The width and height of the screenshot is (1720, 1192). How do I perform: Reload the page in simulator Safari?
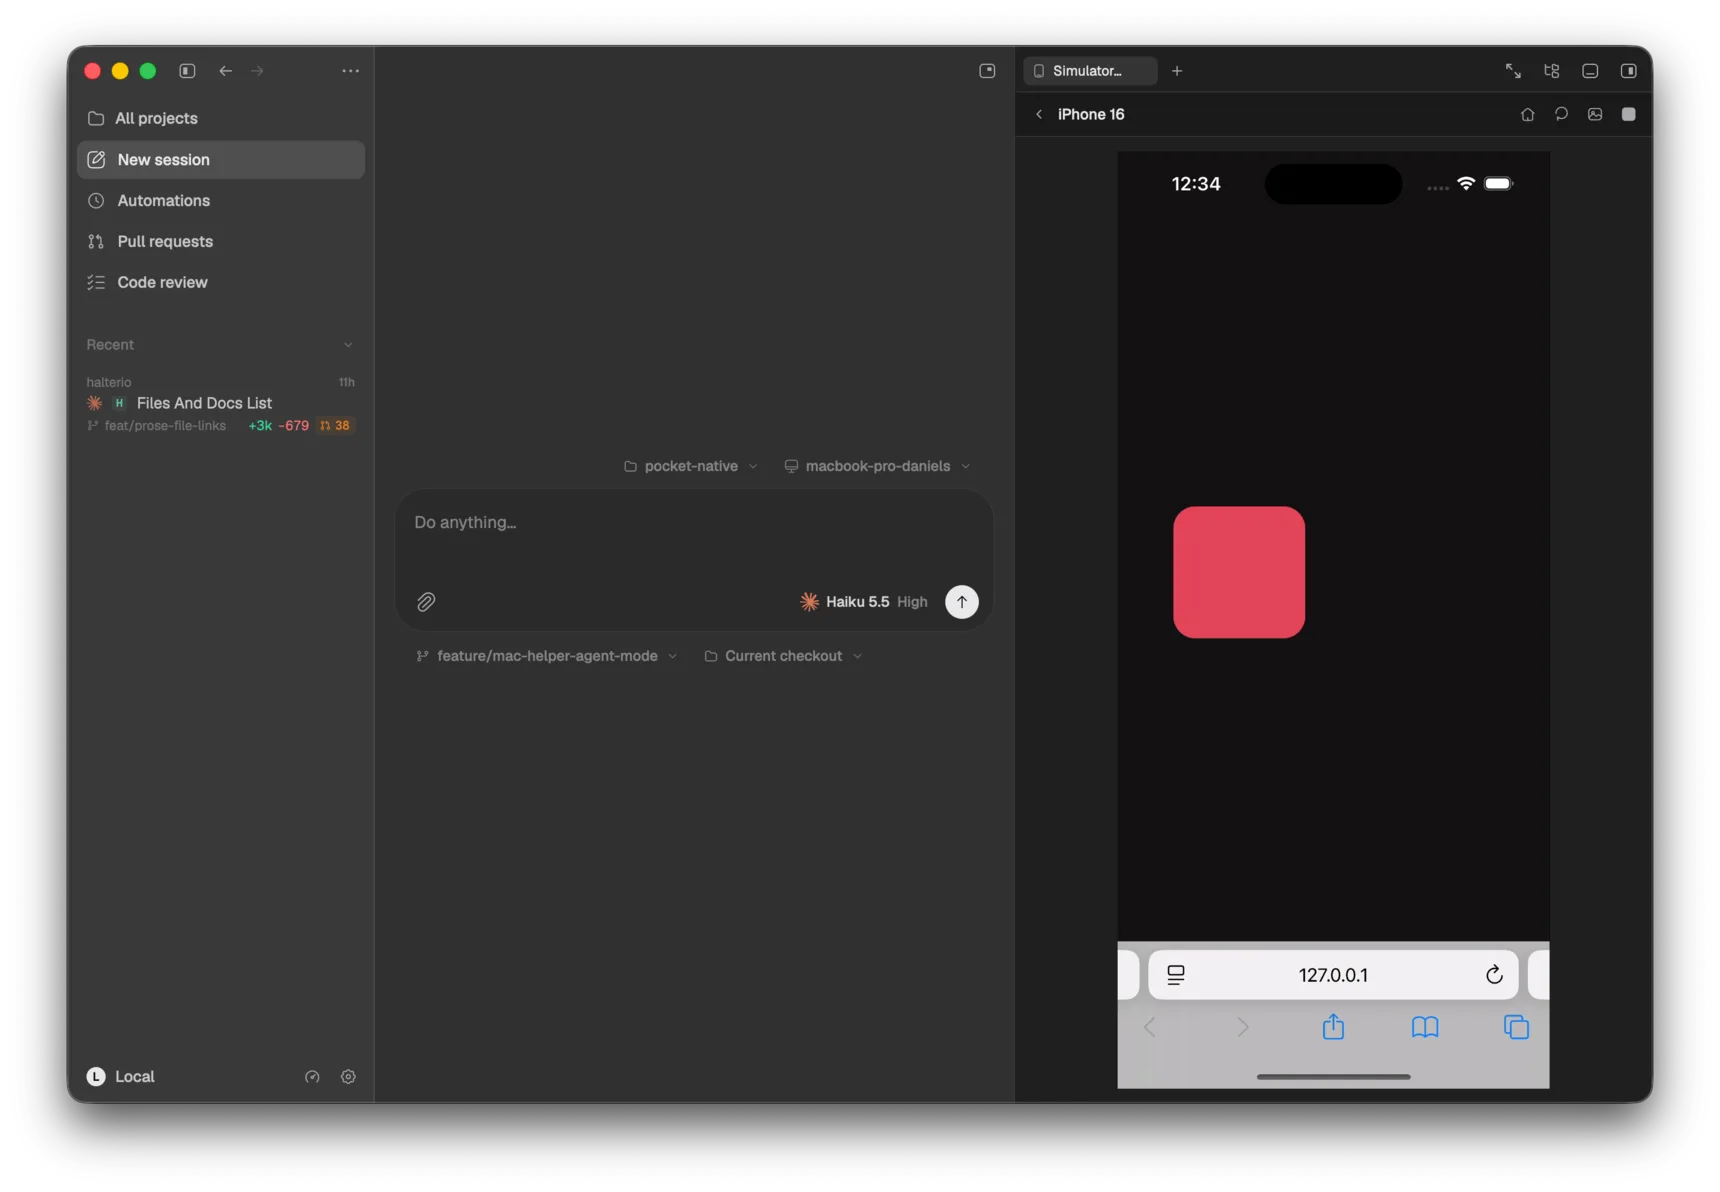coord(1494,975)
